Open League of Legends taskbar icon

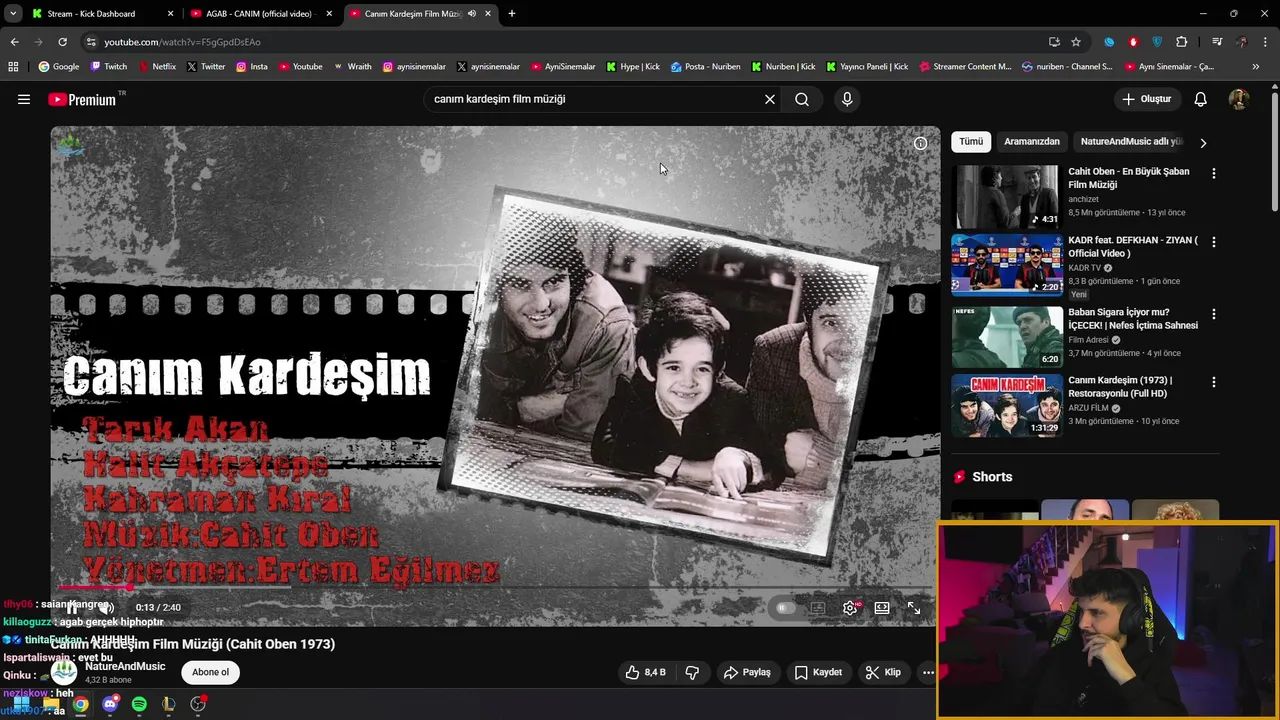pyautogui.click(x=168, y=704)
